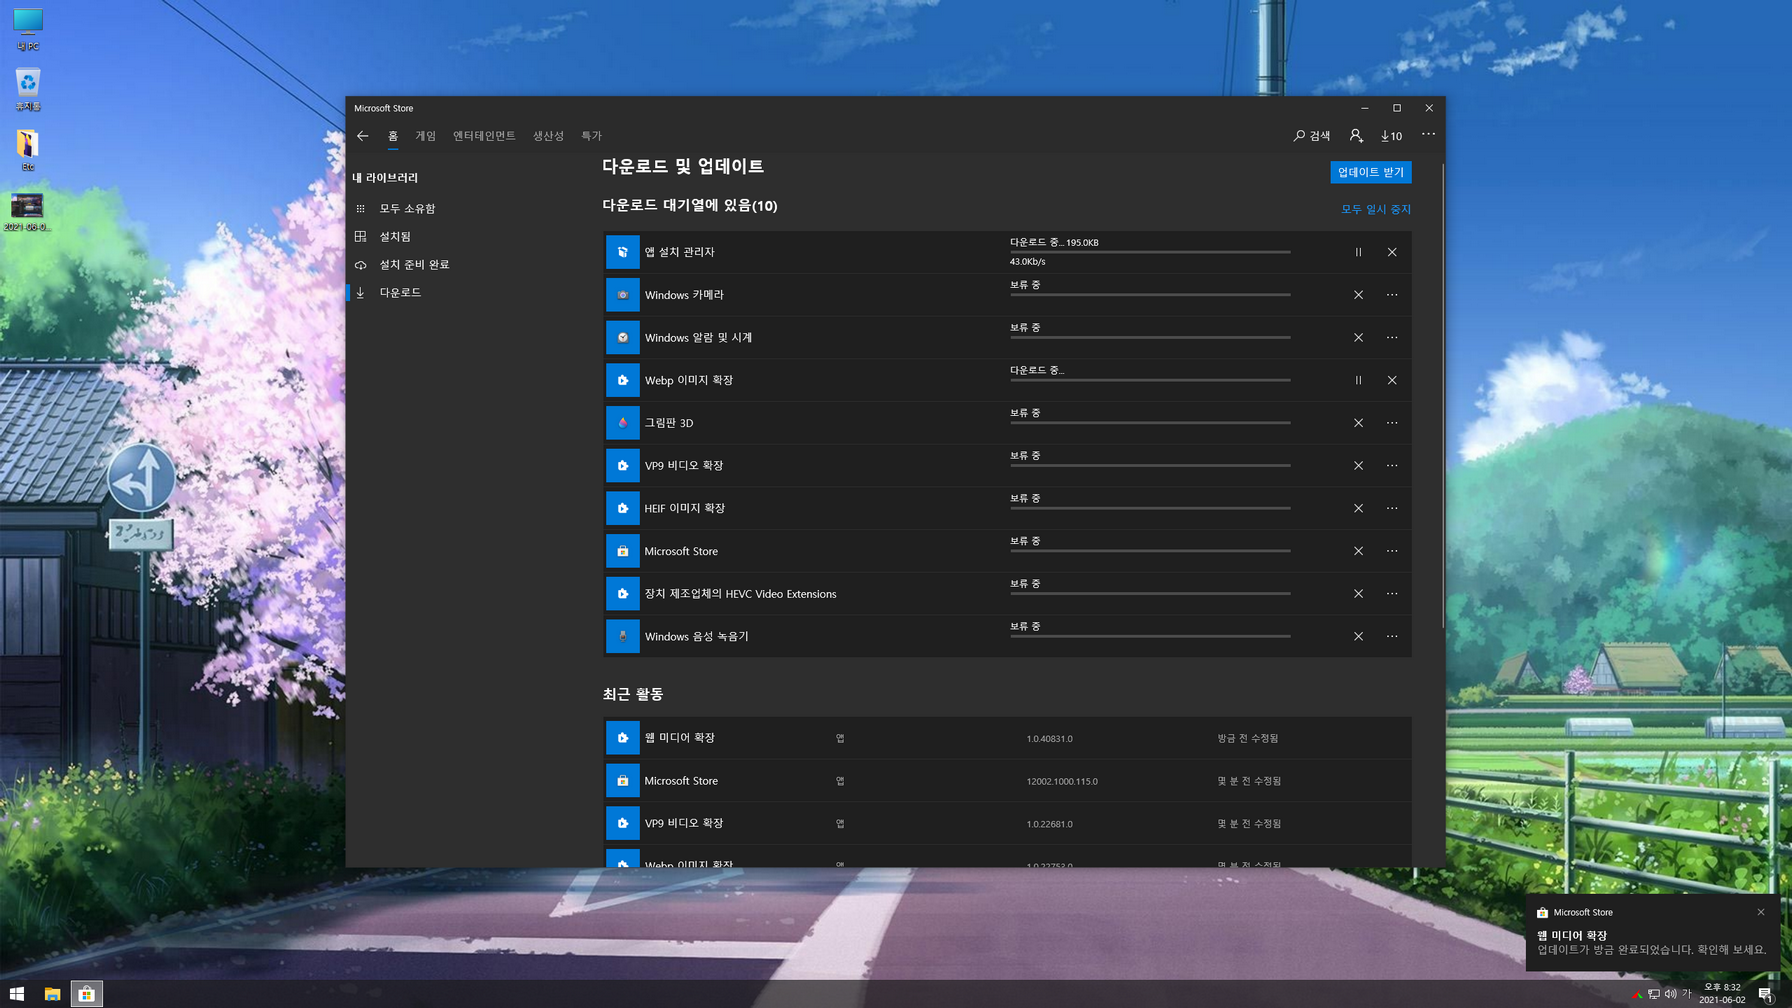Screen dimensions: 1792x1008
Task: Open more options for queued VP9 비디오 확장
Action: click(x=1392, y=466)
